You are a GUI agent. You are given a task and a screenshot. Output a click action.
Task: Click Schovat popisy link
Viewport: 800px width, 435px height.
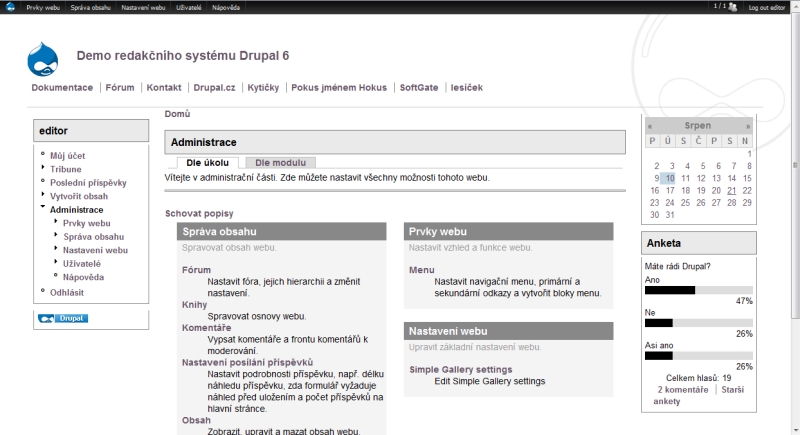tap(199, 213)
